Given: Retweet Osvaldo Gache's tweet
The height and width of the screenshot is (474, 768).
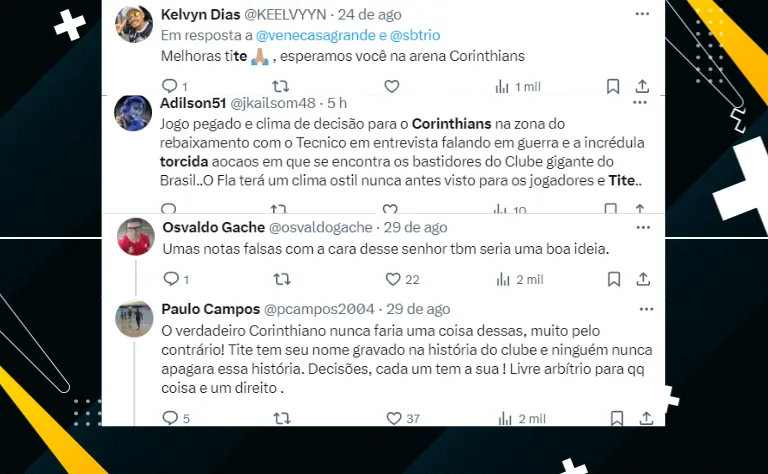Looking at the screenshot, I should [x=282, y=279].
